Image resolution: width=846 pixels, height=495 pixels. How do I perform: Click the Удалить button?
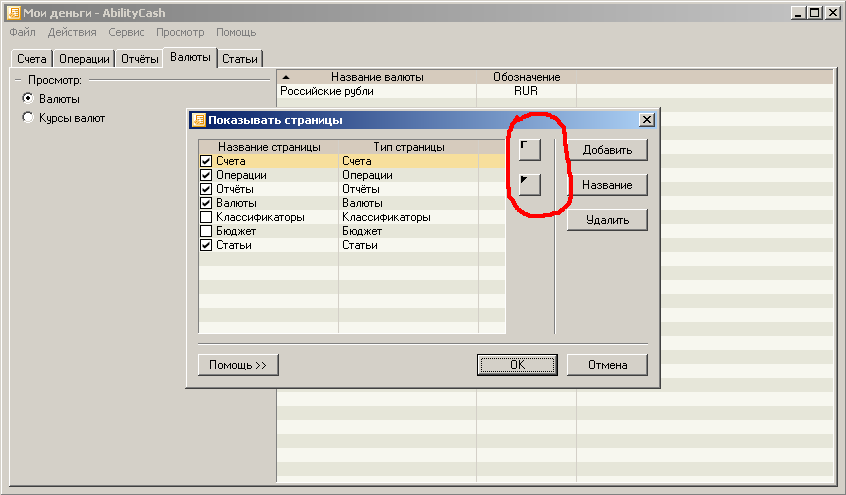pyautogui.click(x=607, y=220)
